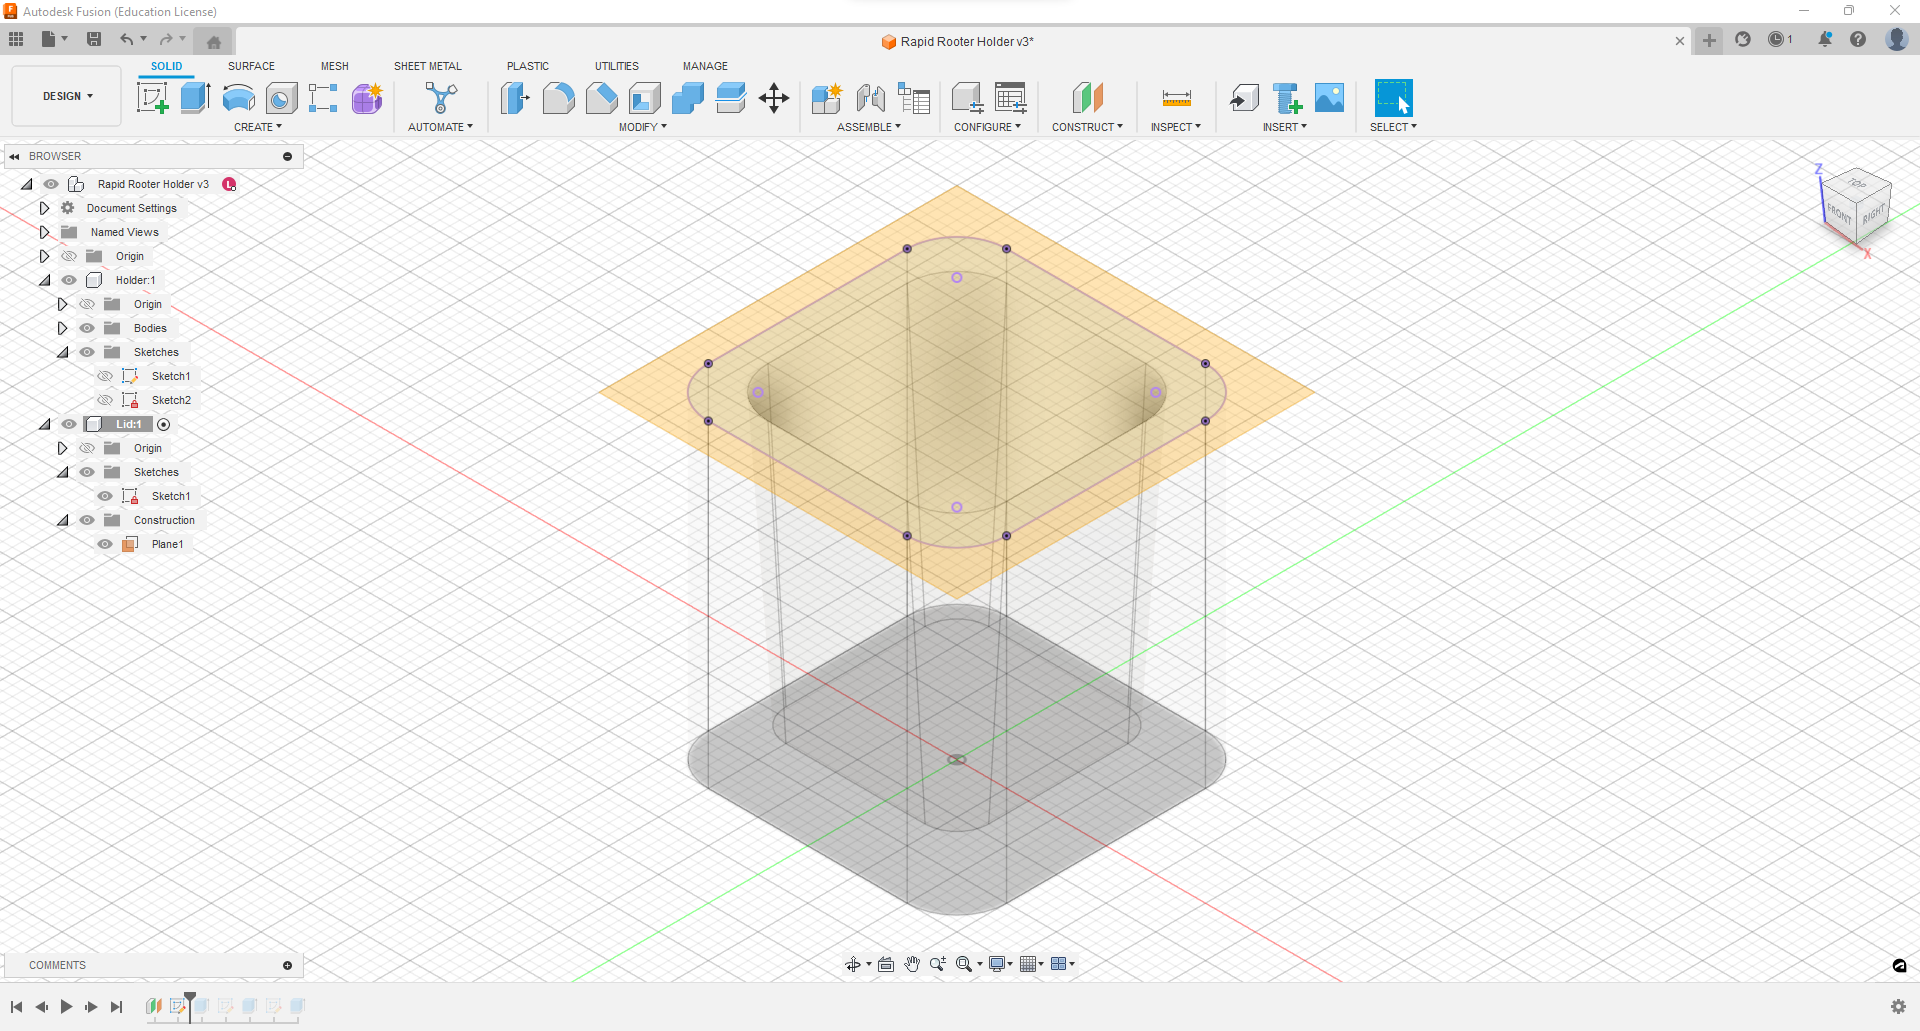Switch to the MANAGE tab

[705, 66]
